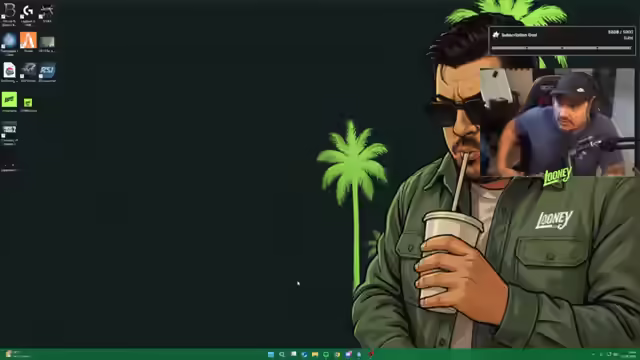Launch the orange triangle-logo desktop app
640x360 pixels.
(x=28, y=42)
